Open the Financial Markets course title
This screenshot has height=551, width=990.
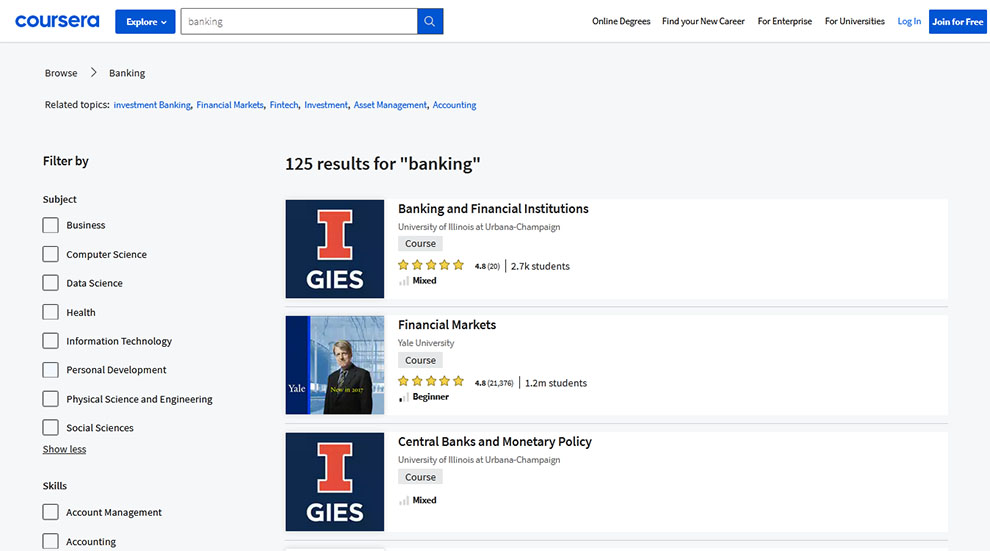pyautogui.click(x=447, y=325)
